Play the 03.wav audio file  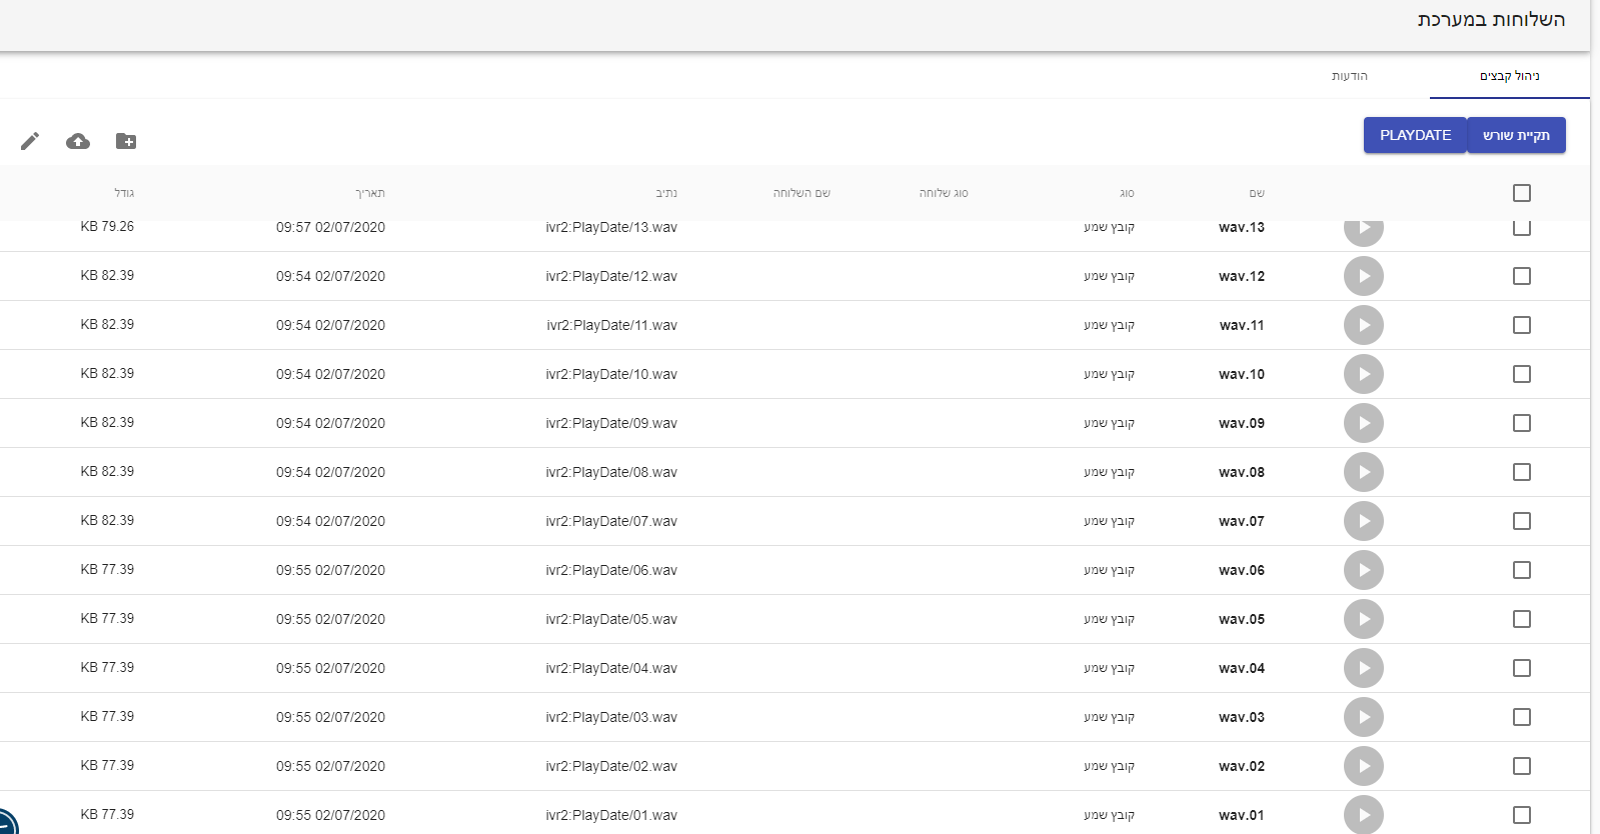[1363, 717]
